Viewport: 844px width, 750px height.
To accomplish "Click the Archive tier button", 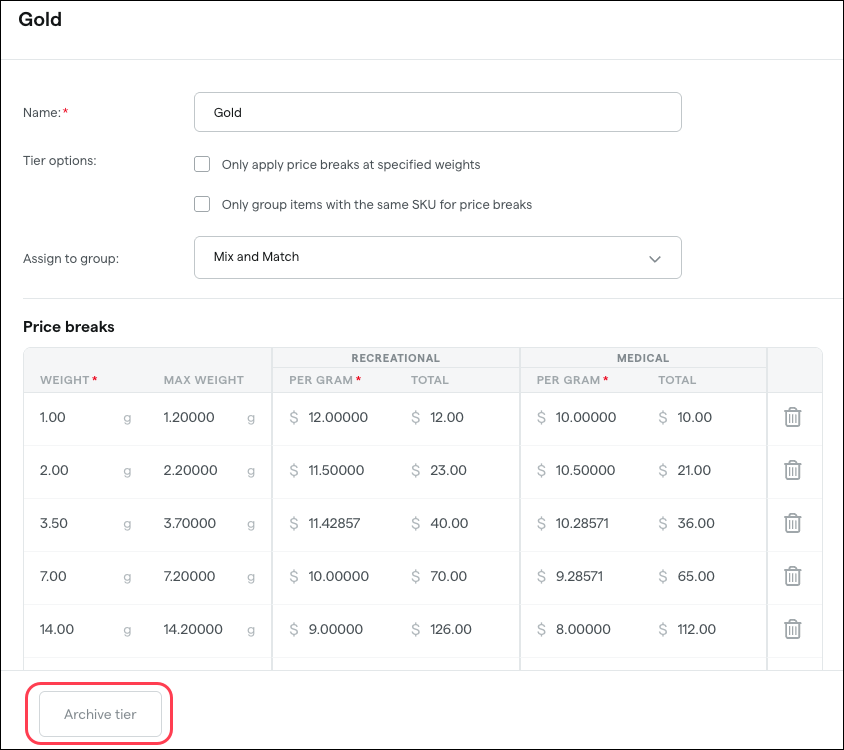I will tap(100, 714).
